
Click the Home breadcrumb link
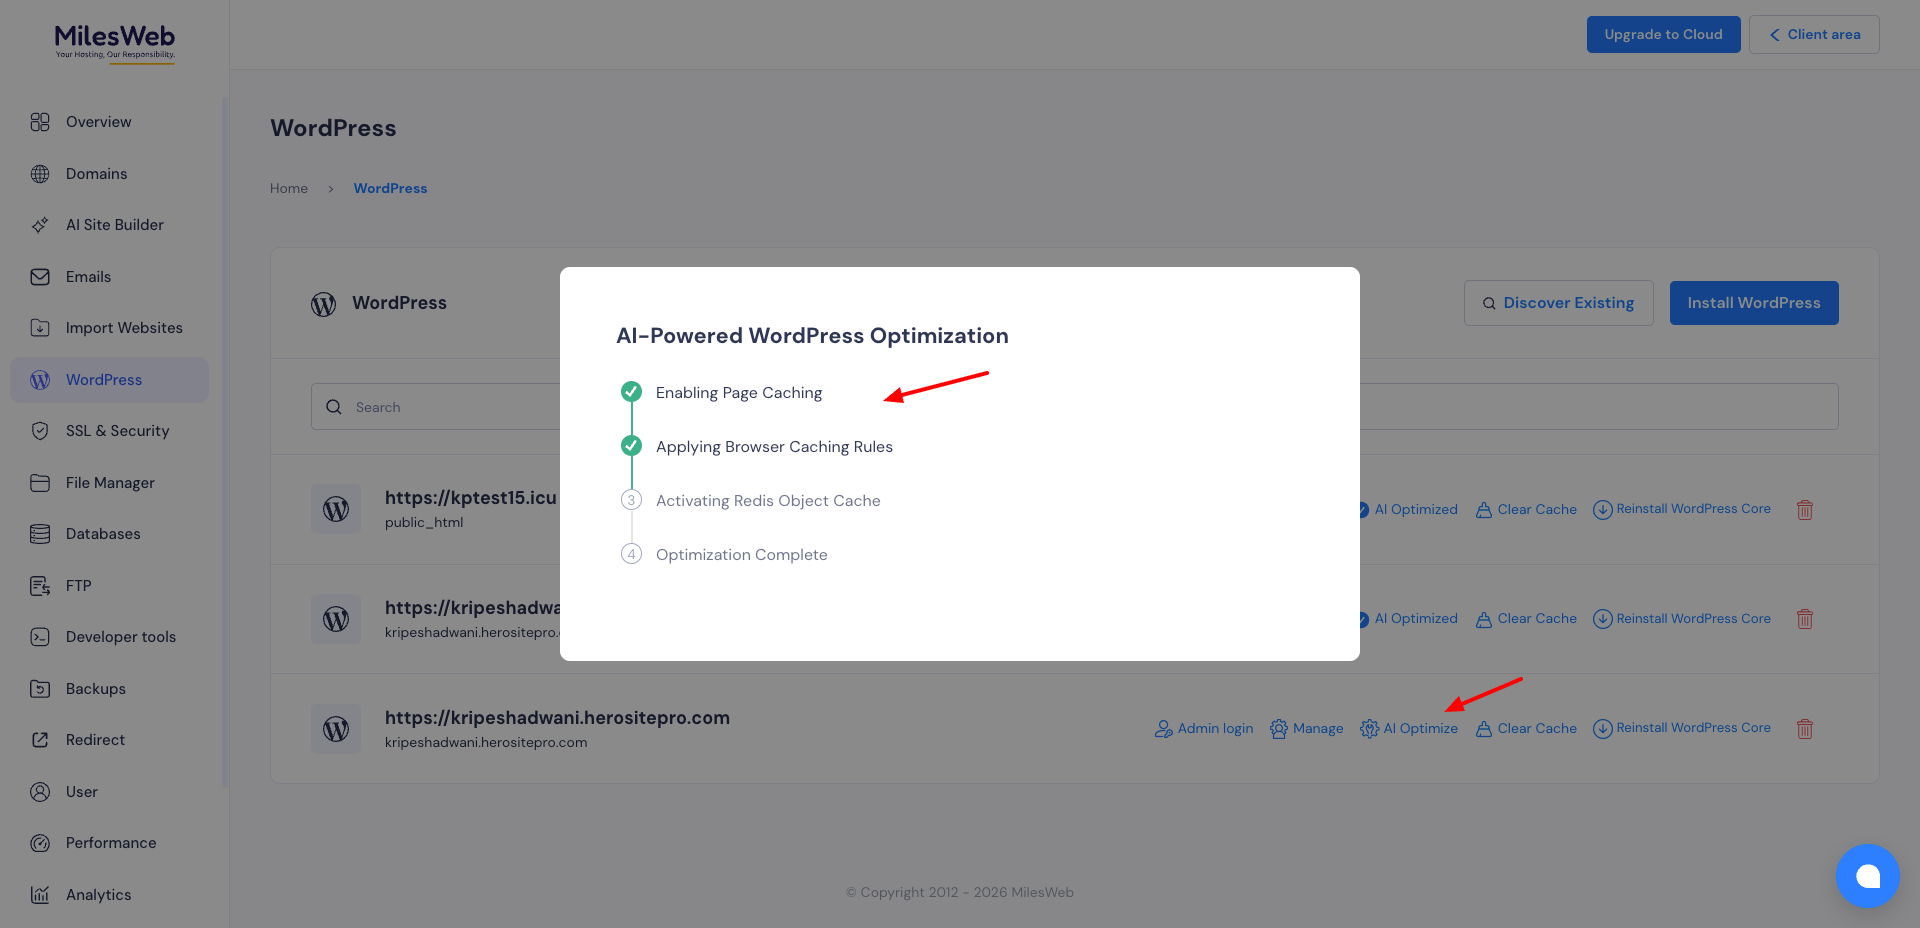tap(289, 188)
